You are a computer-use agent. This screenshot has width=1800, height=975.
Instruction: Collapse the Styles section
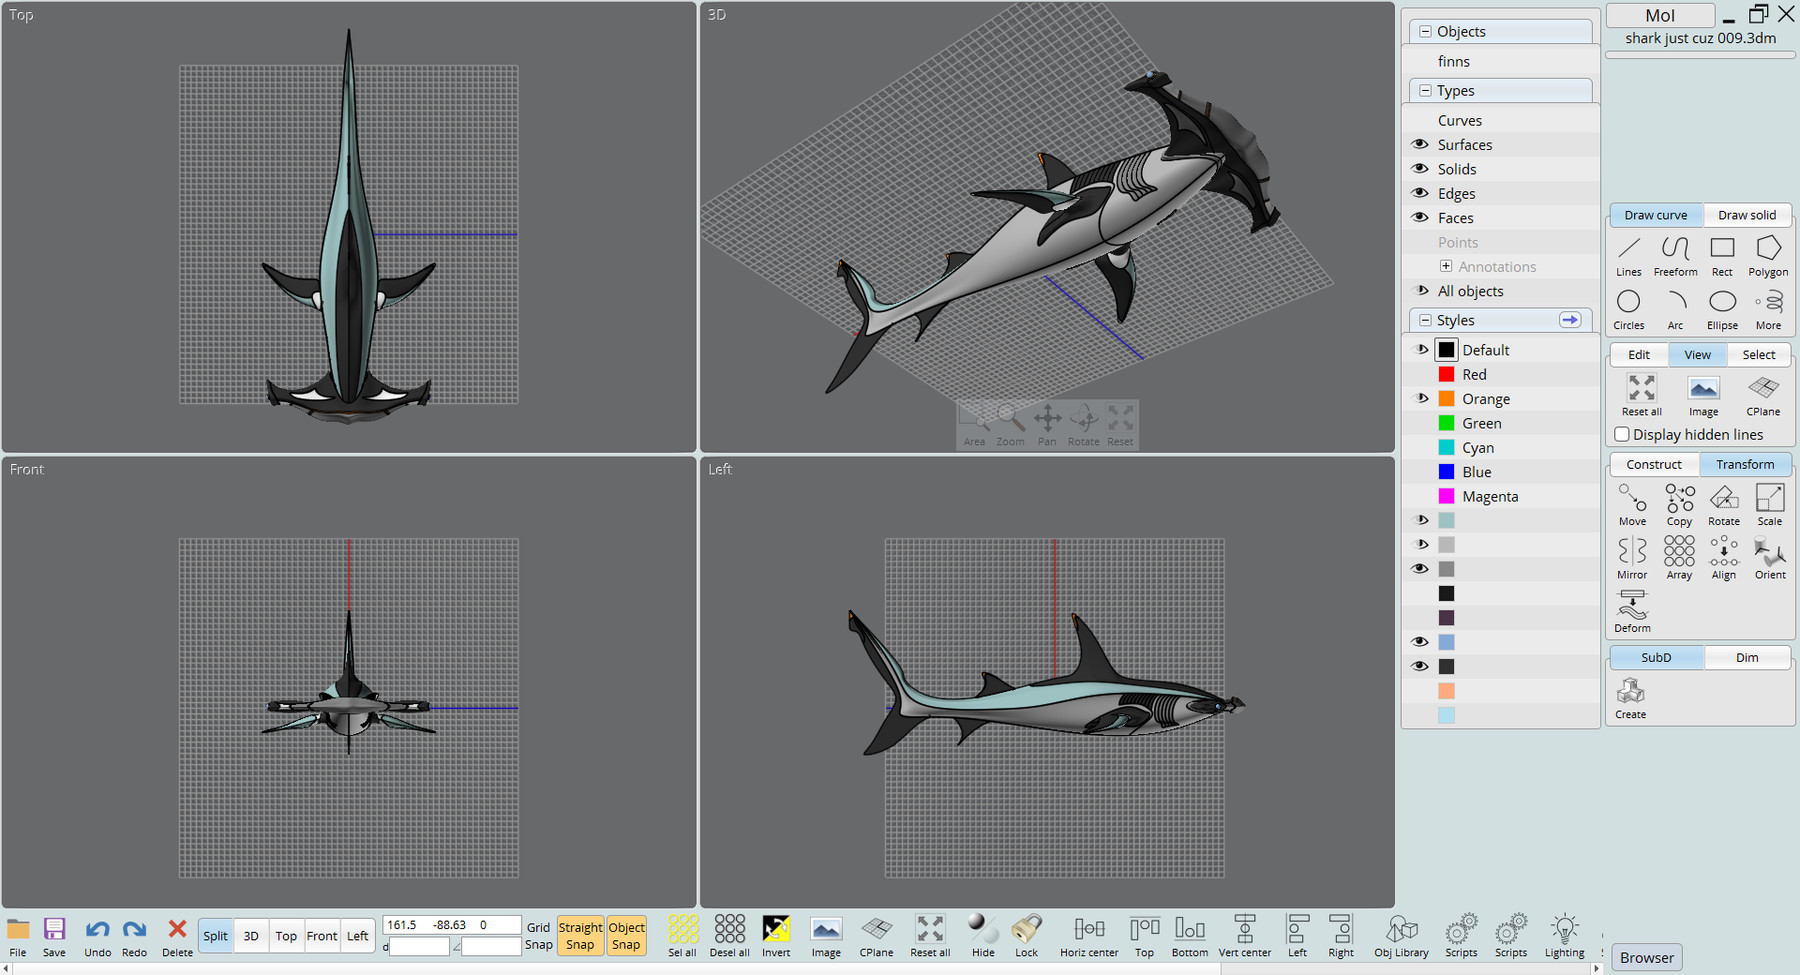click(1424, 320)
